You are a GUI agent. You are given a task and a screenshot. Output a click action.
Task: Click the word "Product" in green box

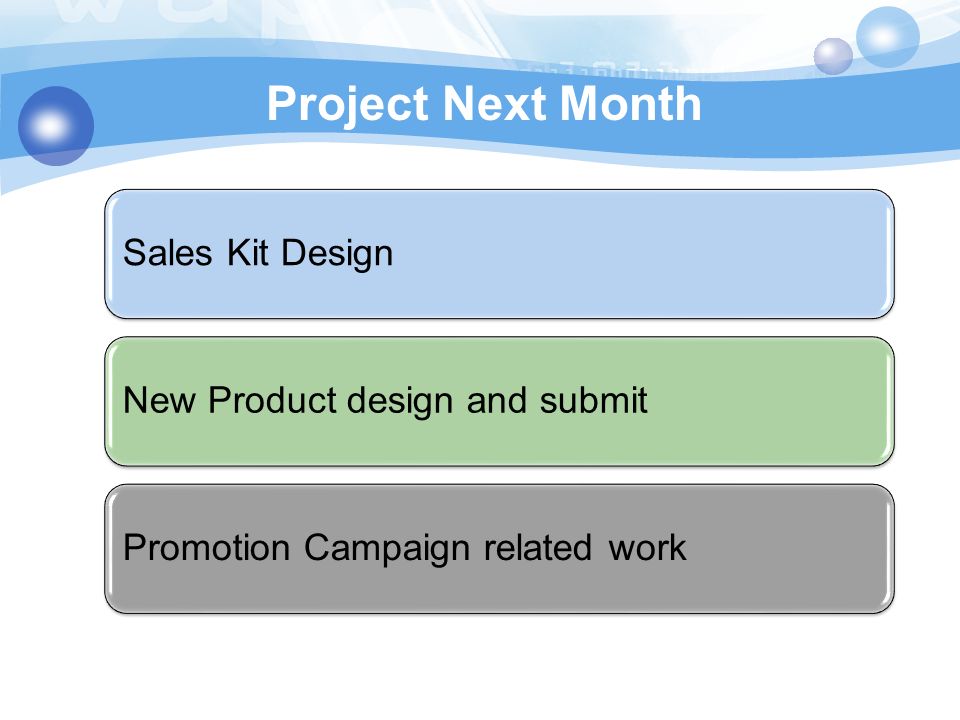[x=271, y=400]
